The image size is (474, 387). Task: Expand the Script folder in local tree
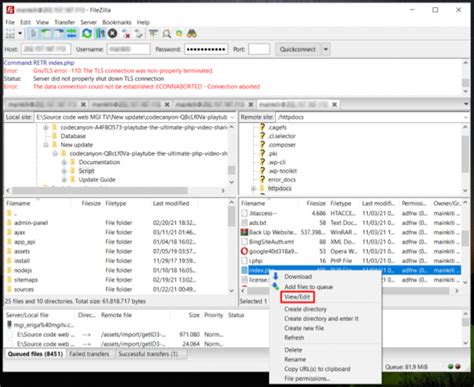(64, 171)
